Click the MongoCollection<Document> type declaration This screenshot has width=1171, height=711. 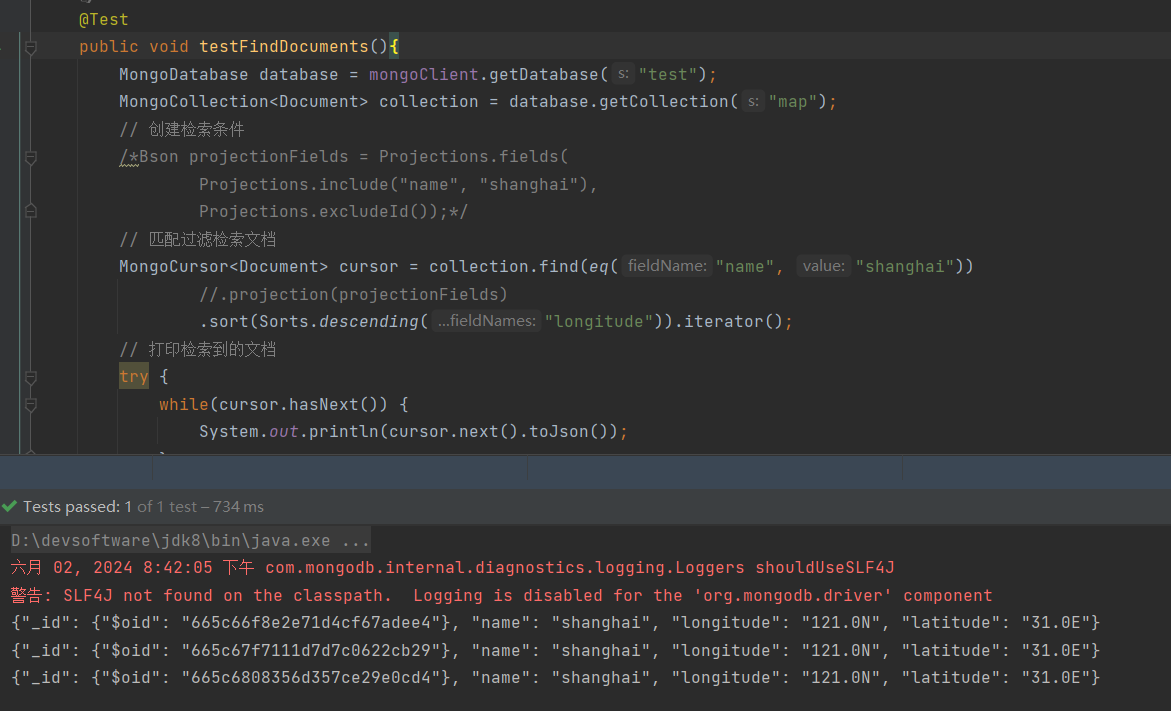pyautogui.click(x=243, y=102)
